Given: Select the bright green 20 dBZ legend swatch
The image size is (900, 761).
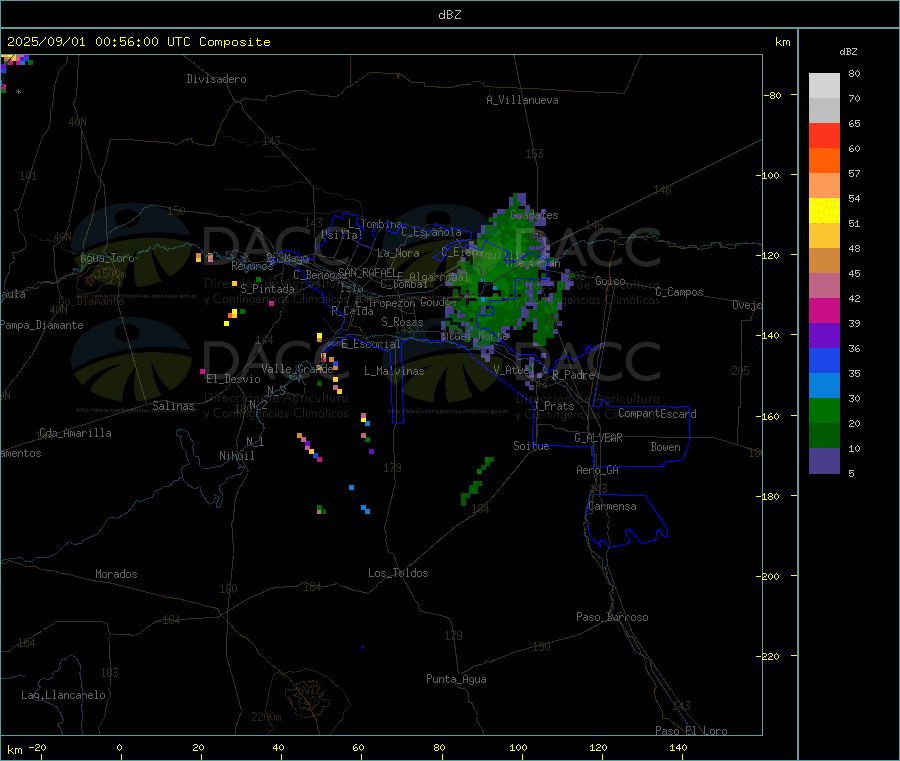Looking at the screenshot, I should (x=824, y=410).
